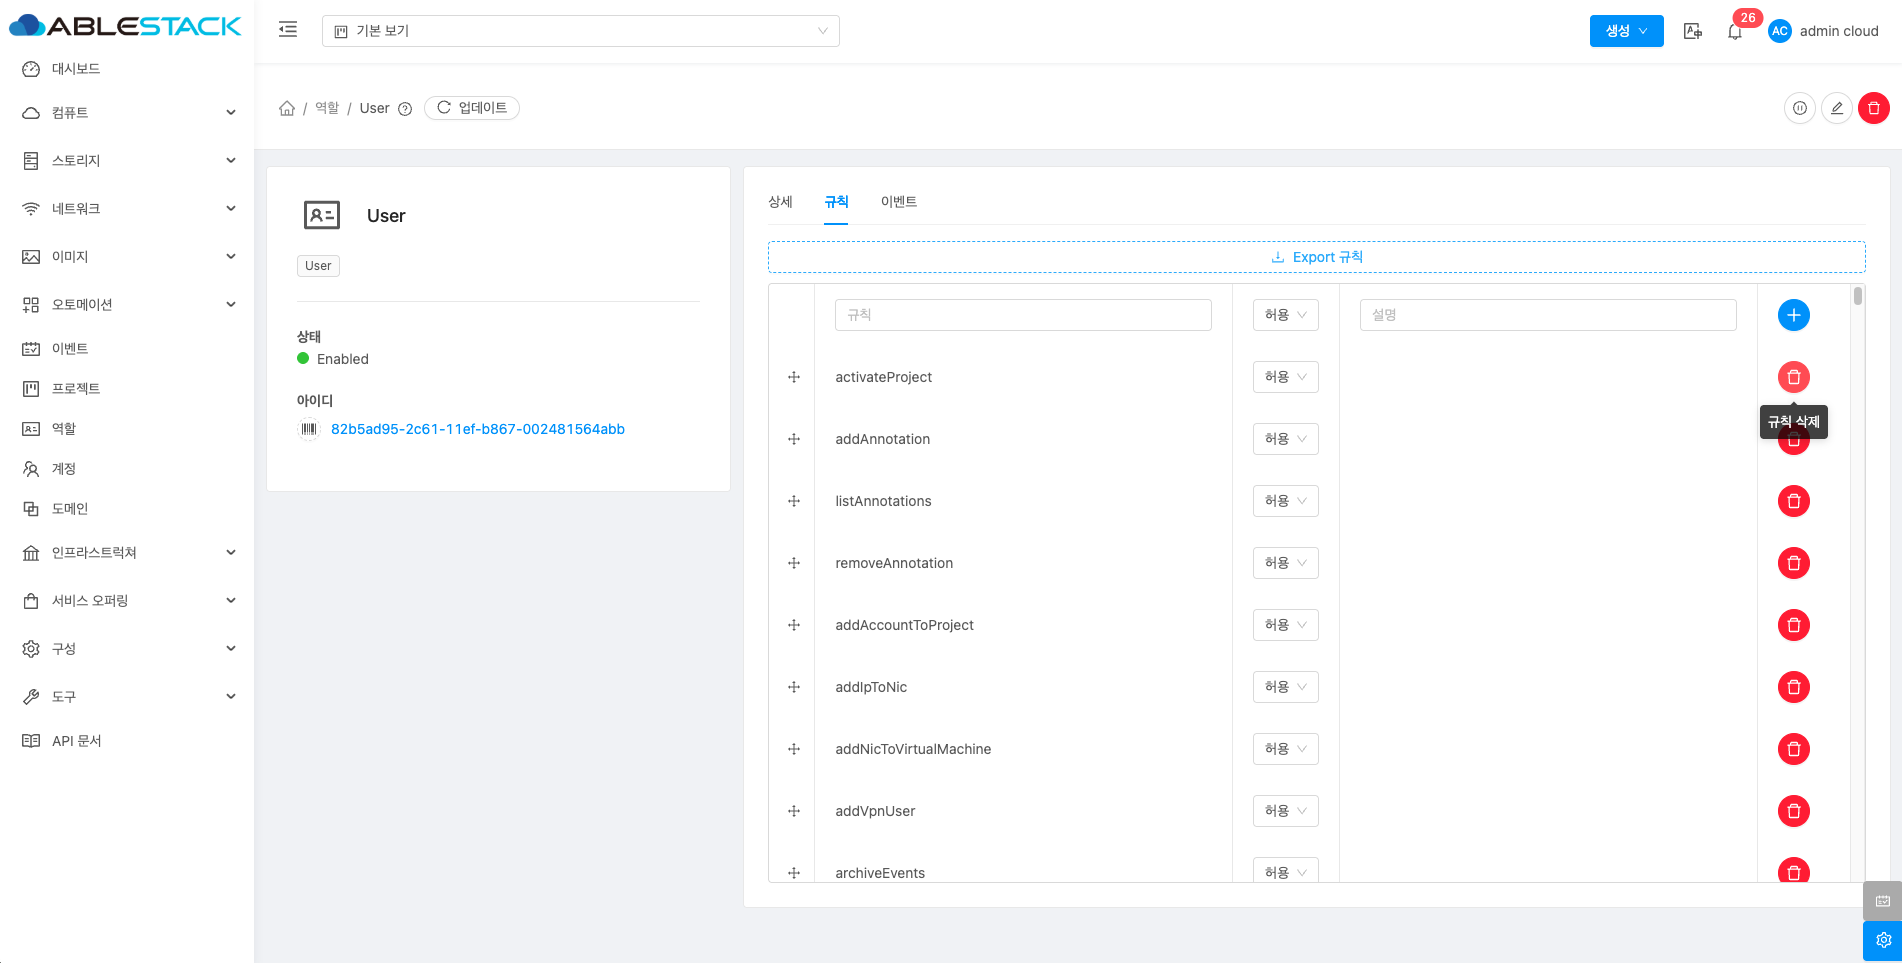
Task: Click the role ID link
Action: [477, 429]
